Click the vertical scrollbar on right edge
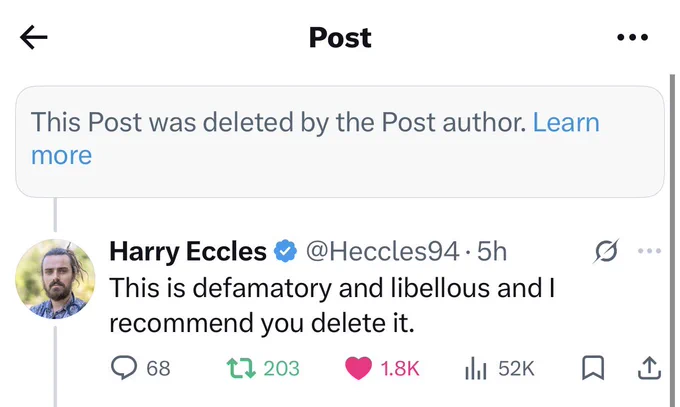The width and height of the screenshot is (680, 407). point(672,240)
